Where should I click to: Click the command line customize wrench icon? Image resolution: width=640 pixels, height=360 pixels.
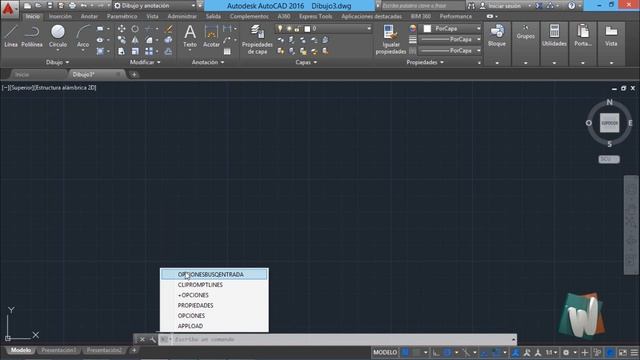(153, 339)
